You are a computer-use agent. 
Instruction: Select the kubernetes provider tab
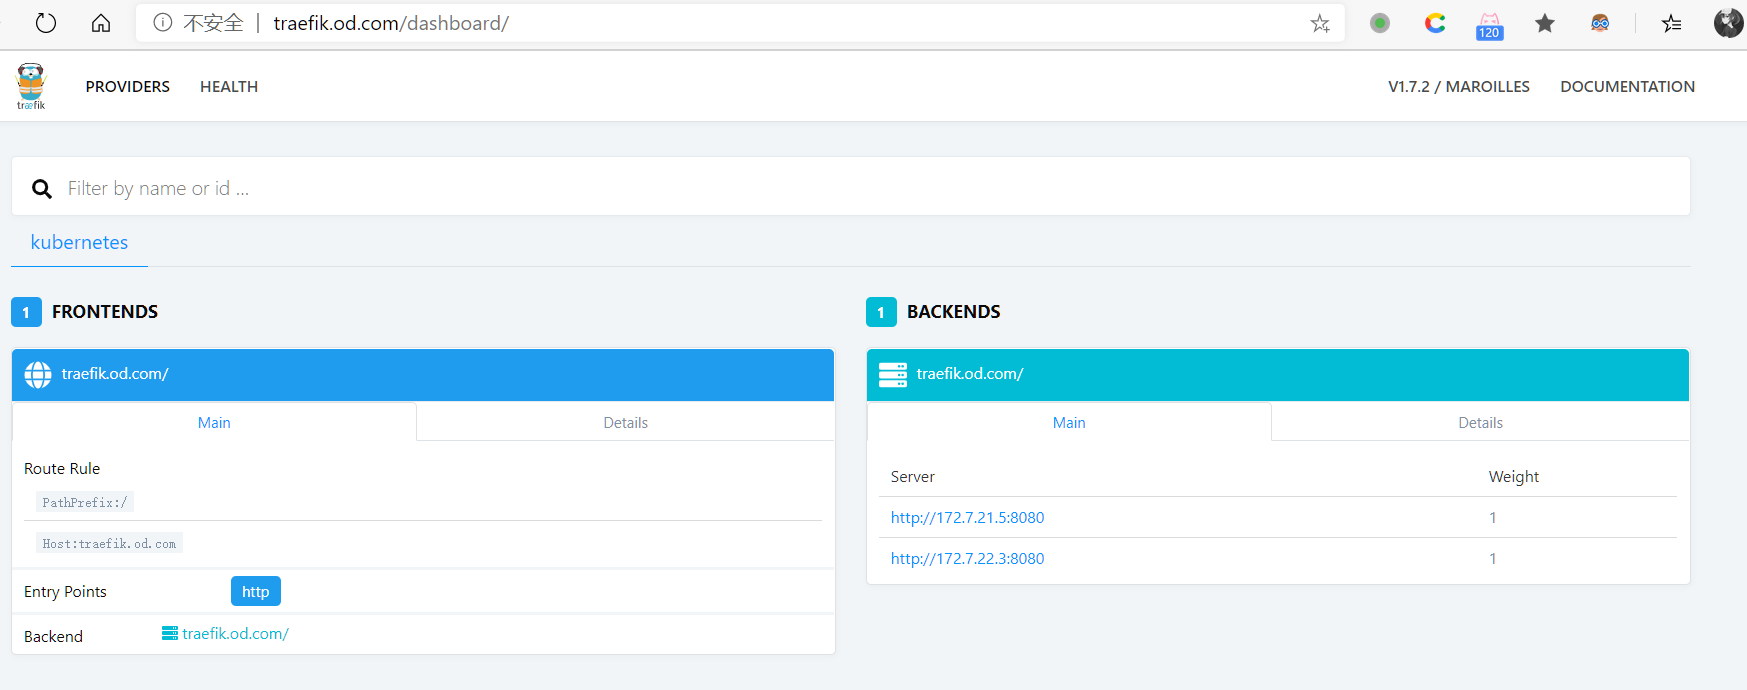click(79, 243)
